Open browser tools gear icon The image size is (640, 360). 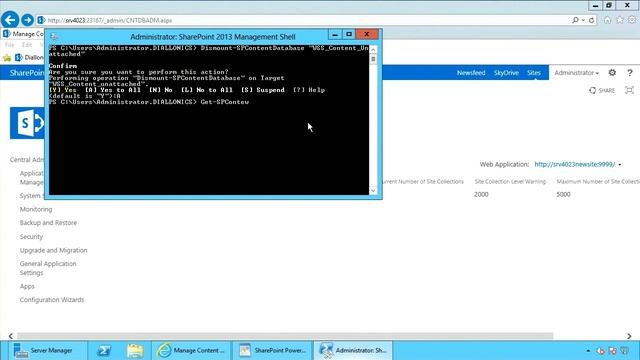632,20
